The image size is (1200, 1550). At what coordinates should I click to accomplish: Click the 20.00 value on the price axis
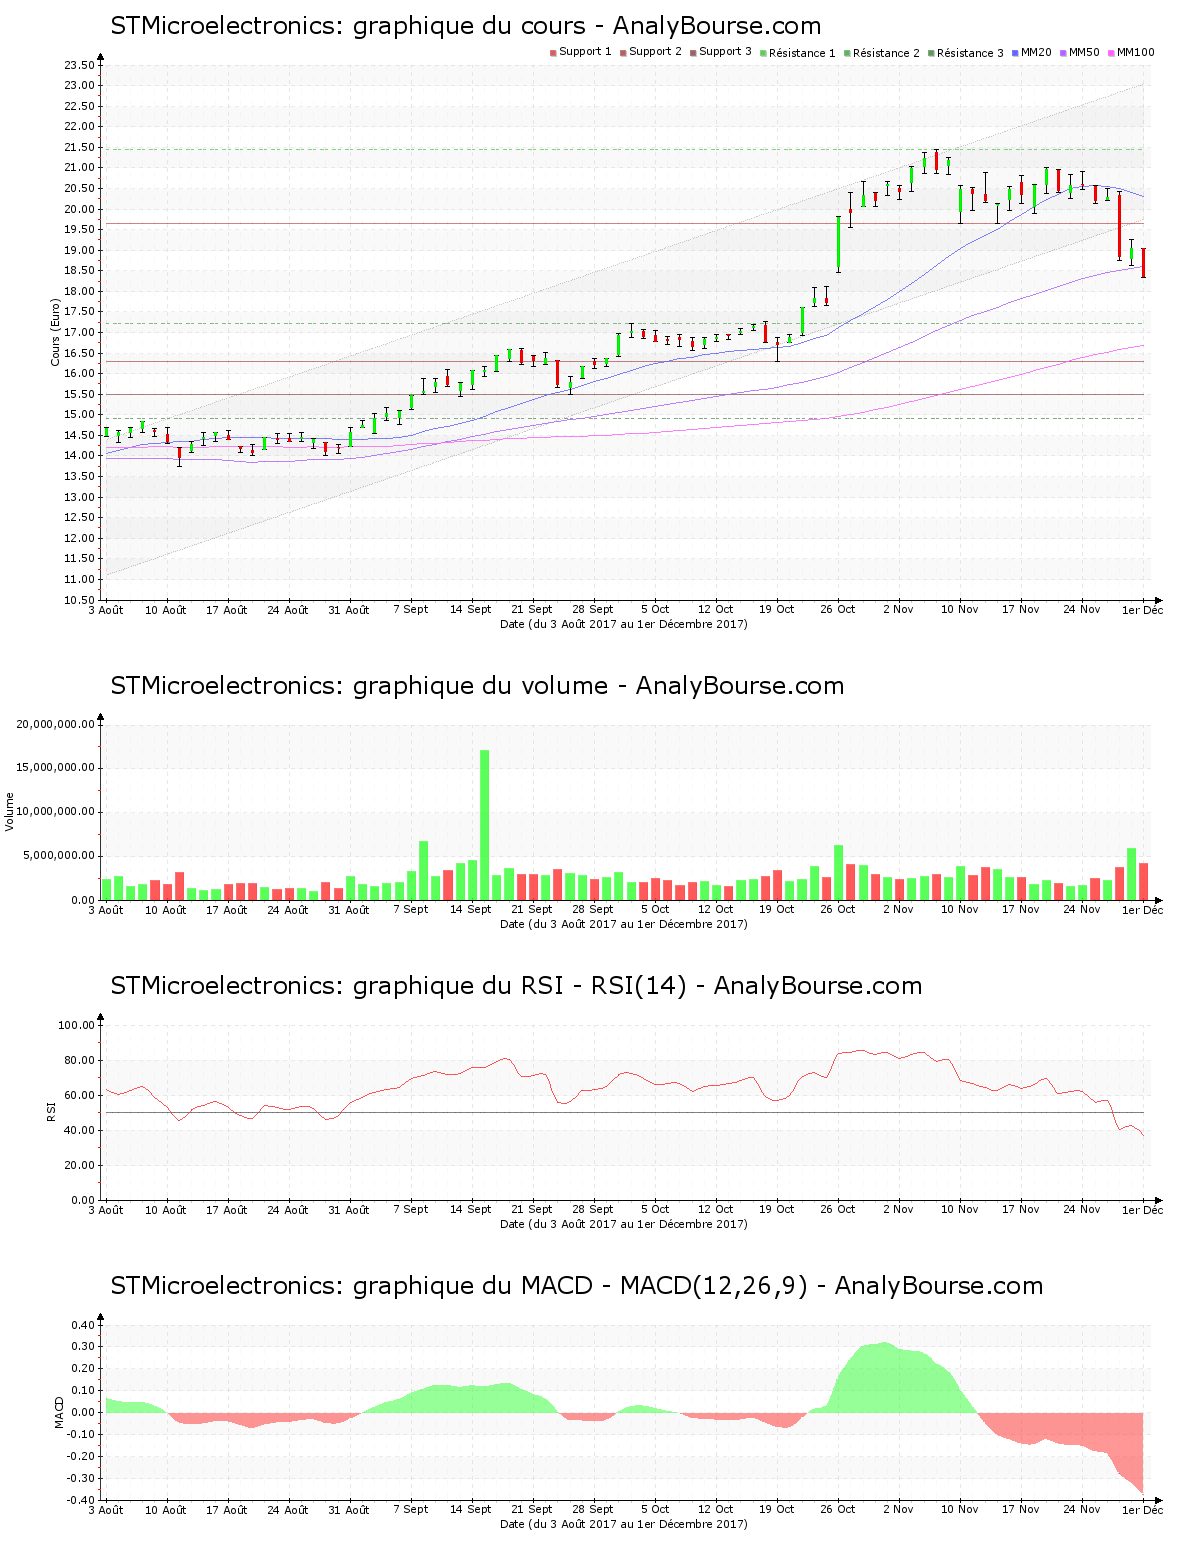point(80,209)
